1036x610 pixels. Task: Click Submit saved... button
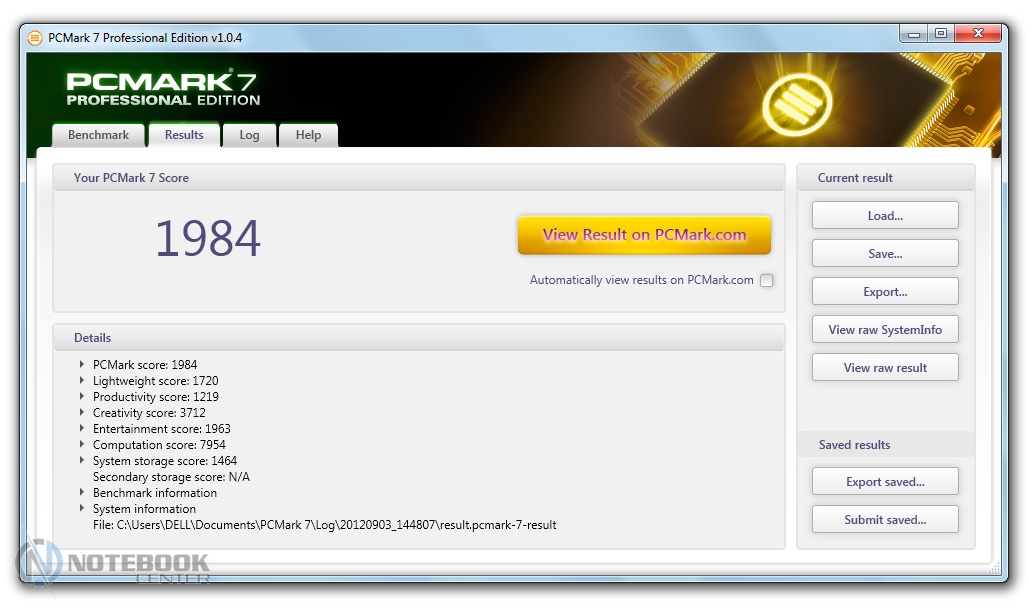tap(885, 520)
